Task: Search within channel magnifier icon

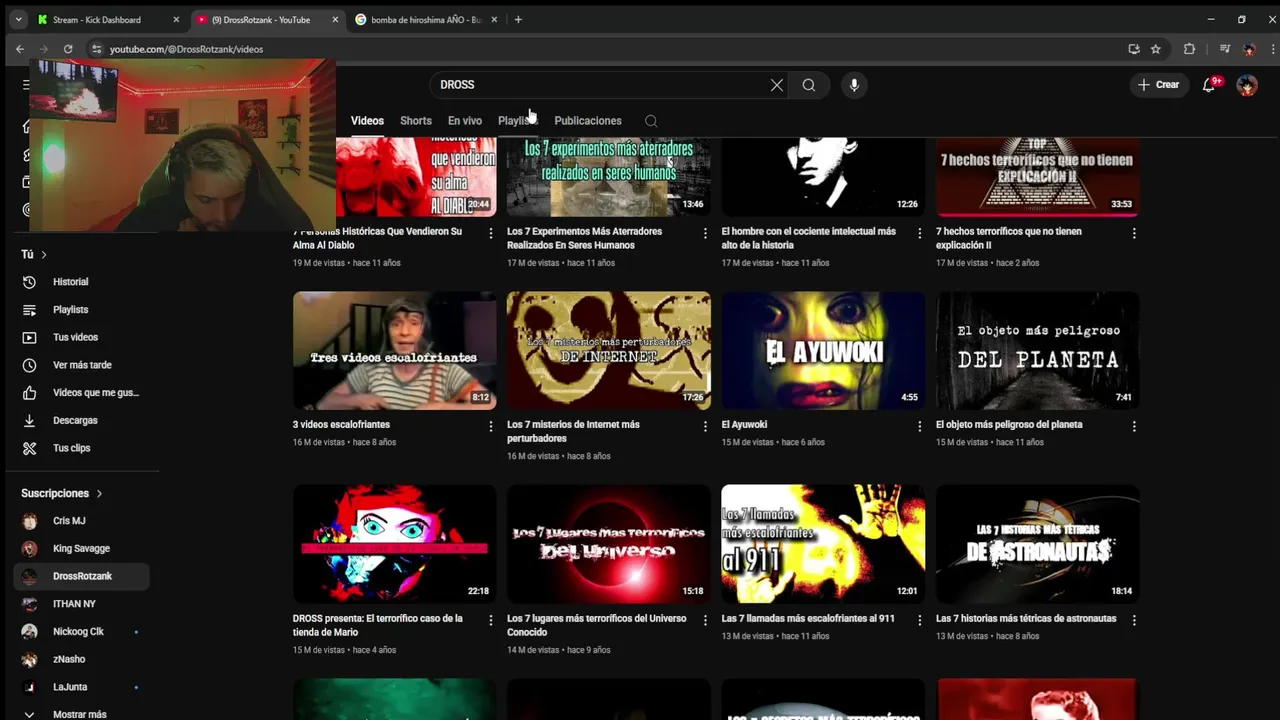Action: coord(651,121)
